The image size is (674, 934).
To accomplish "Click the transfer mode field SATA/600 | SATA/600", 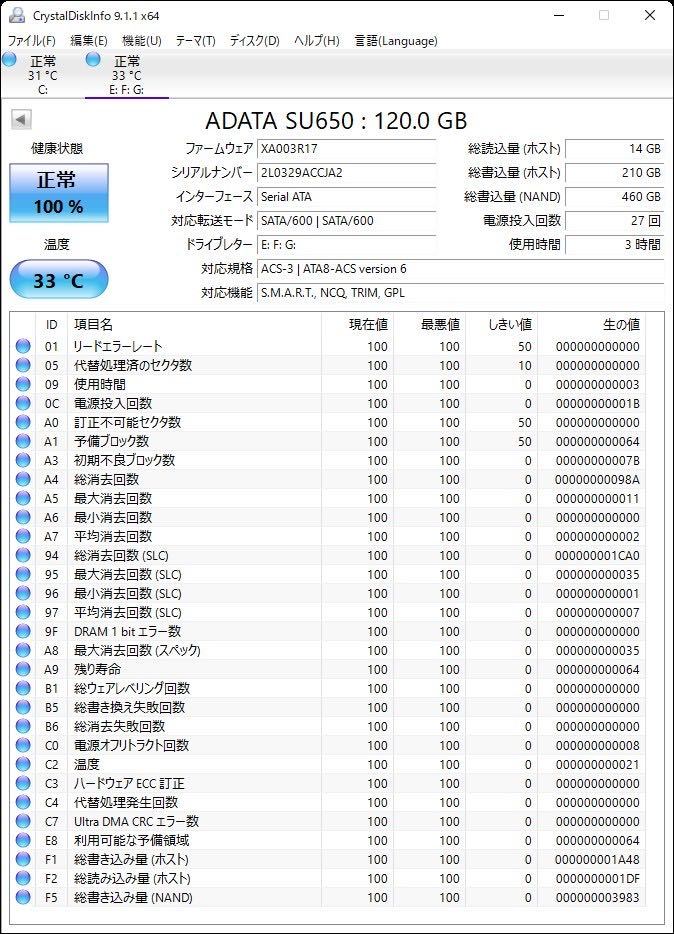I will click(x=347, y=220).
